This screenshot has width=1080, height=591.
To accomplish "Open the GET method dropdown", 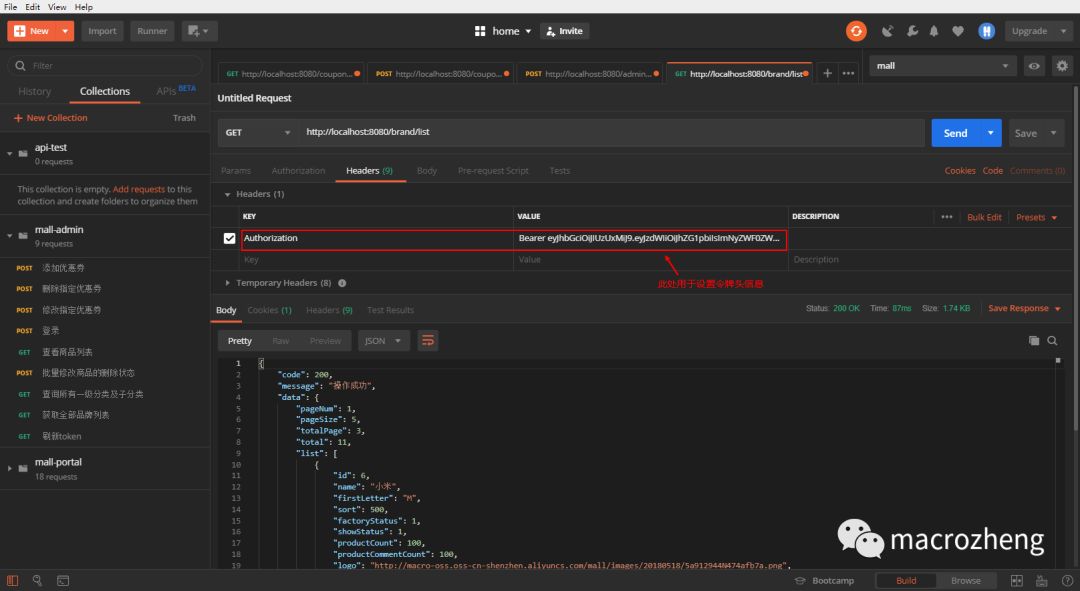I will click(258, 132).
